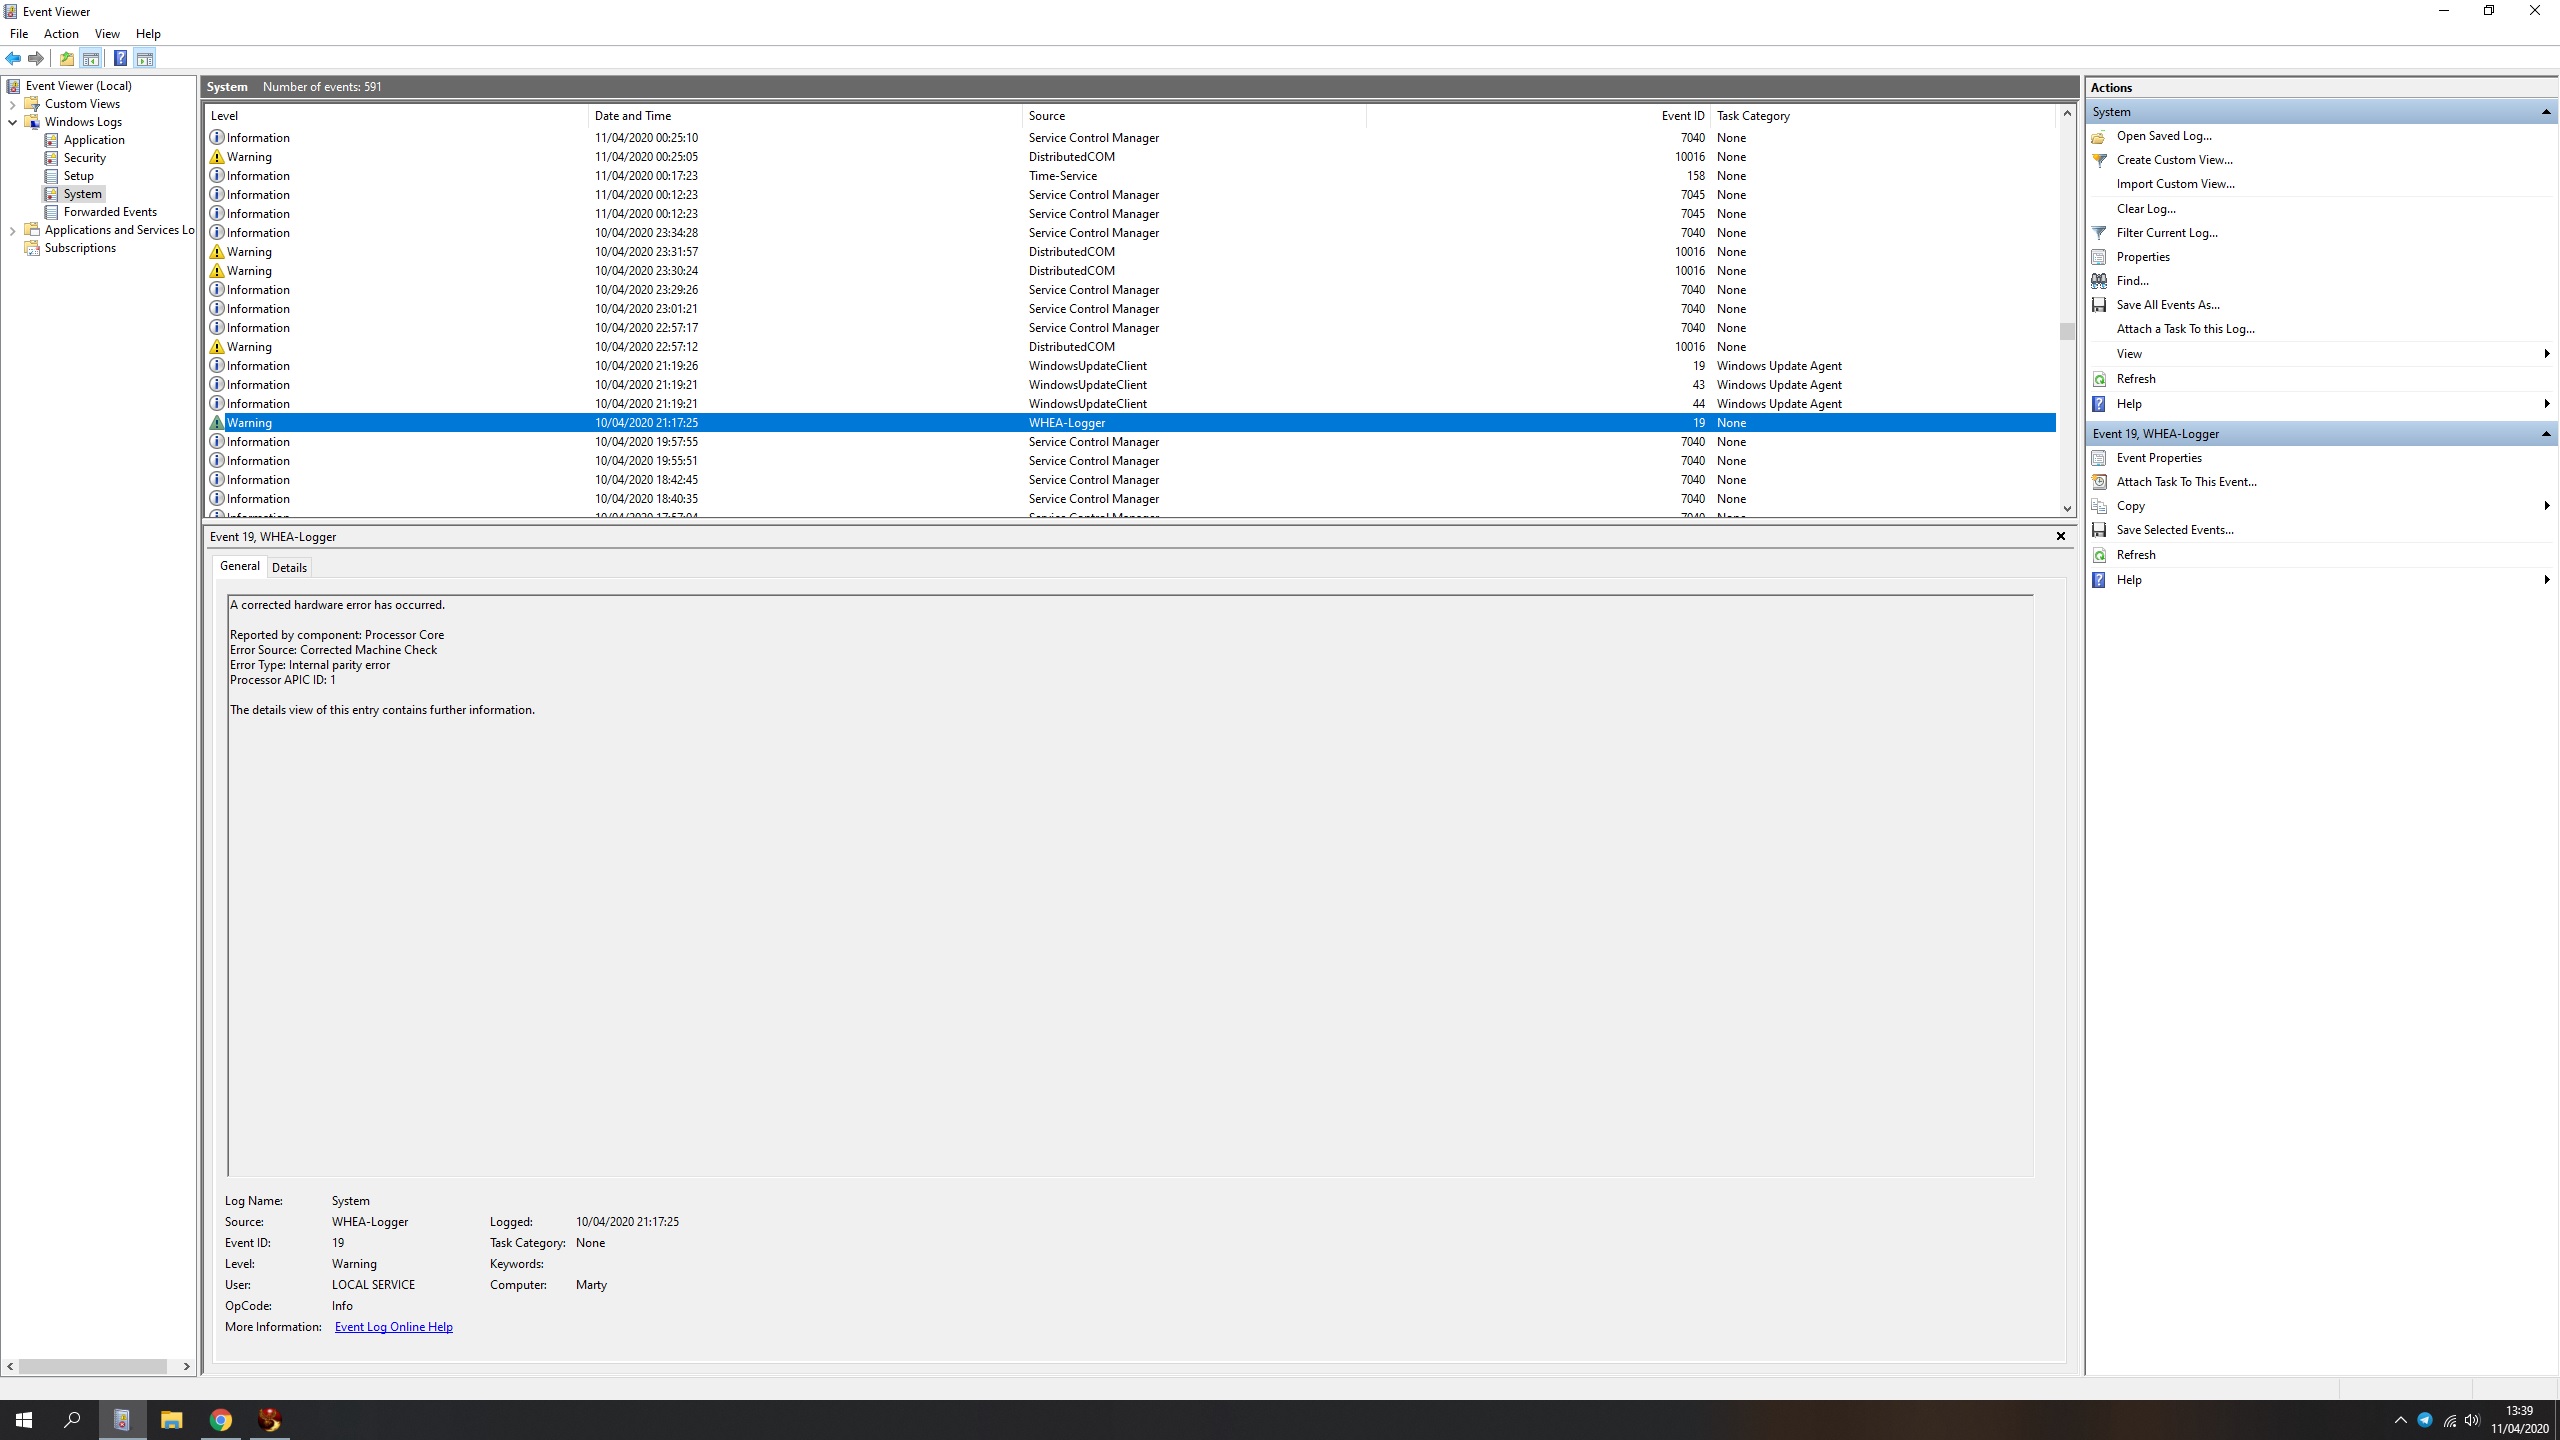
Task: Toggle Show/Hide Console Tree toolbar icon
Action: pos(91,58)
